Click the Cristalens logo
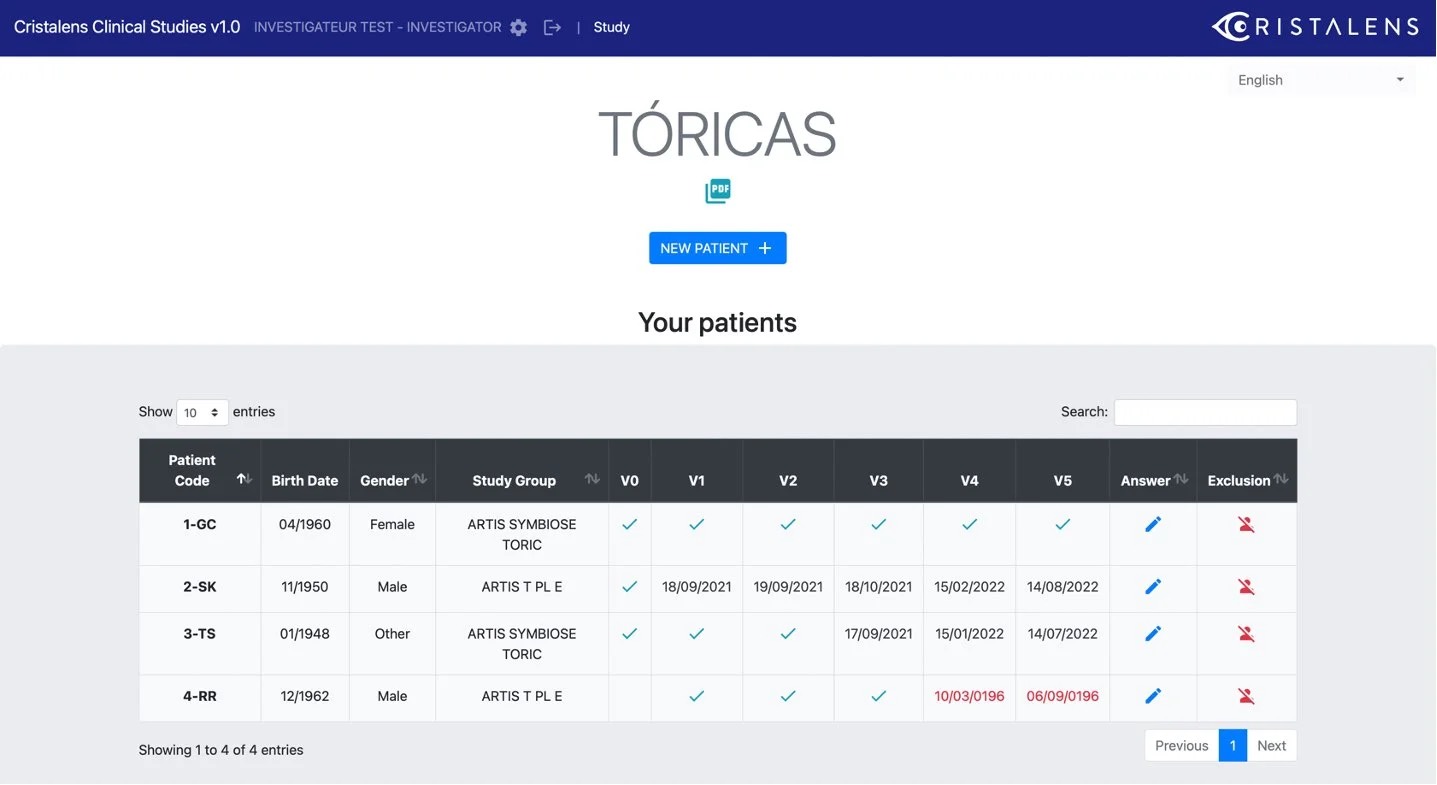Screen dimensions: 1437x785 pyautogui.click(x=1315, y=27)
